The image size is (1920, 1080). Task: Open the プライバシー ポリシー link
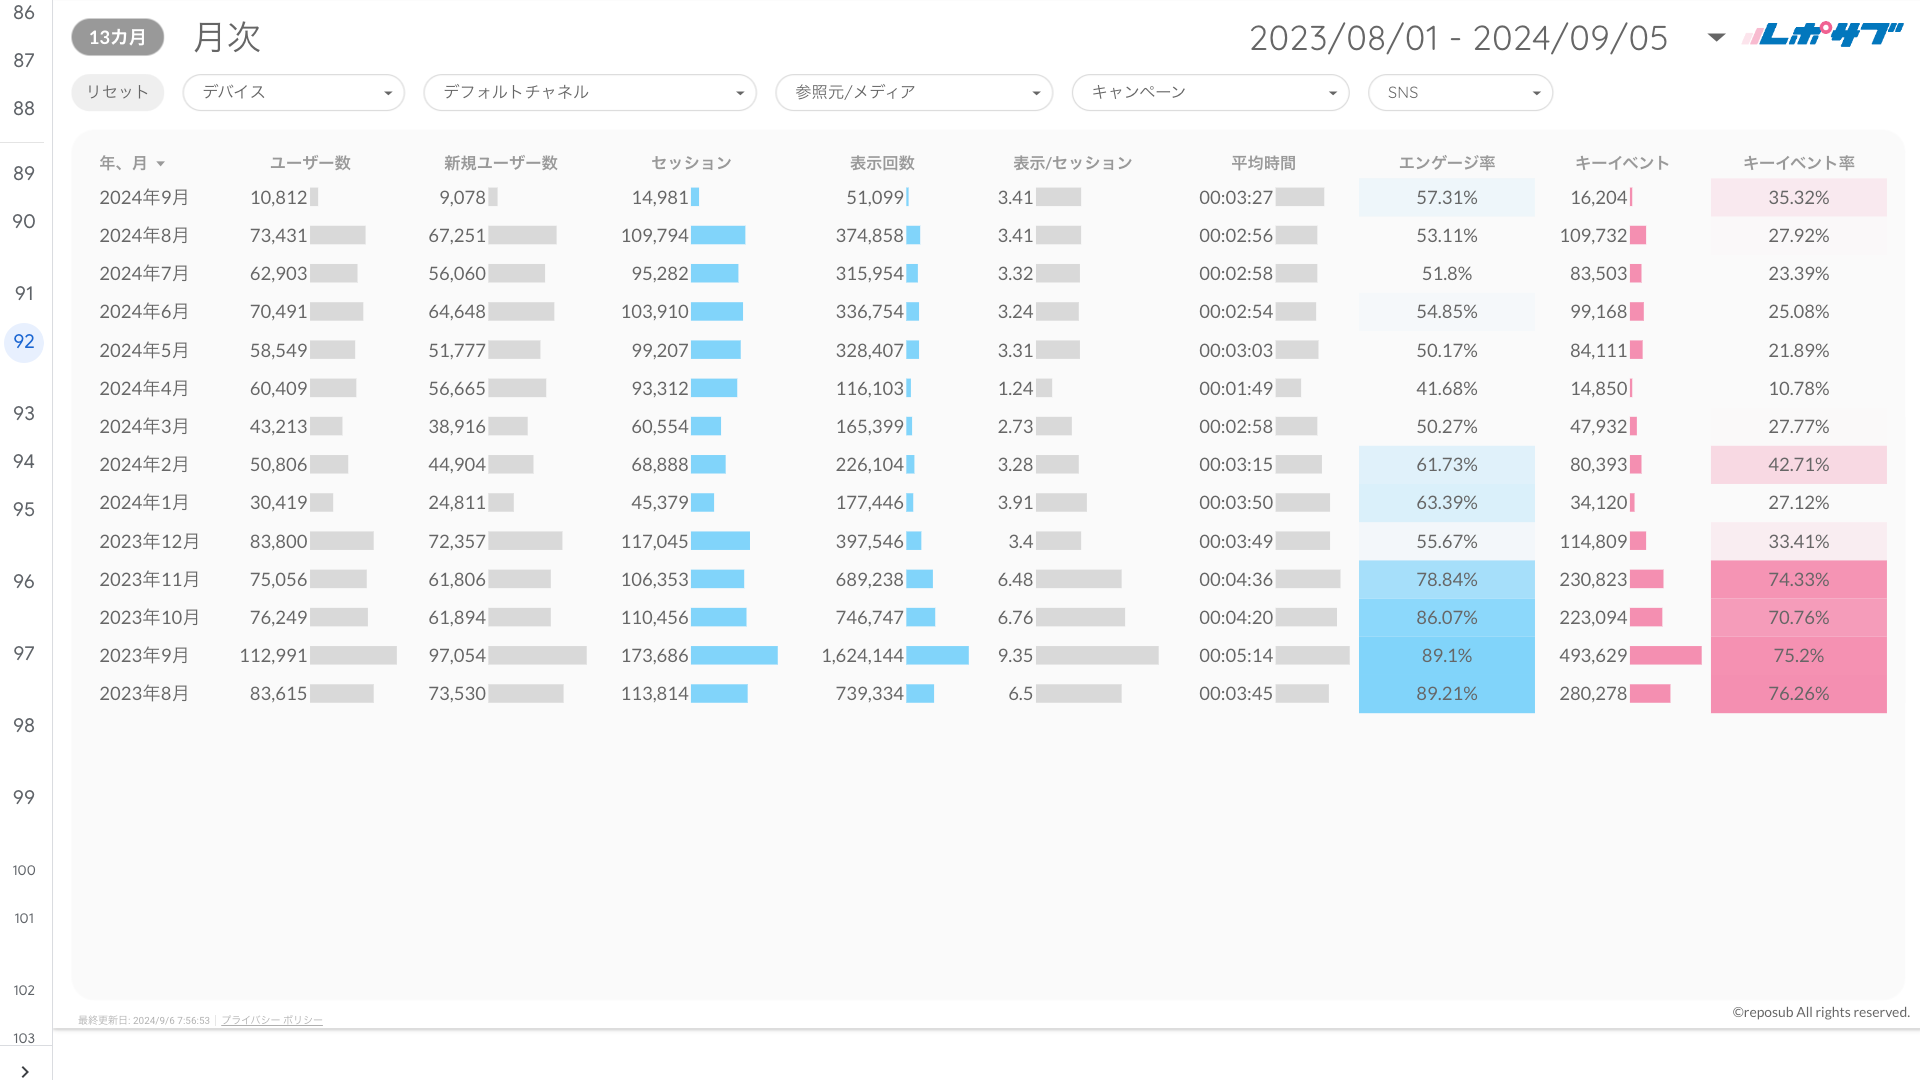pyautogui.click(x=271, y=1020)
